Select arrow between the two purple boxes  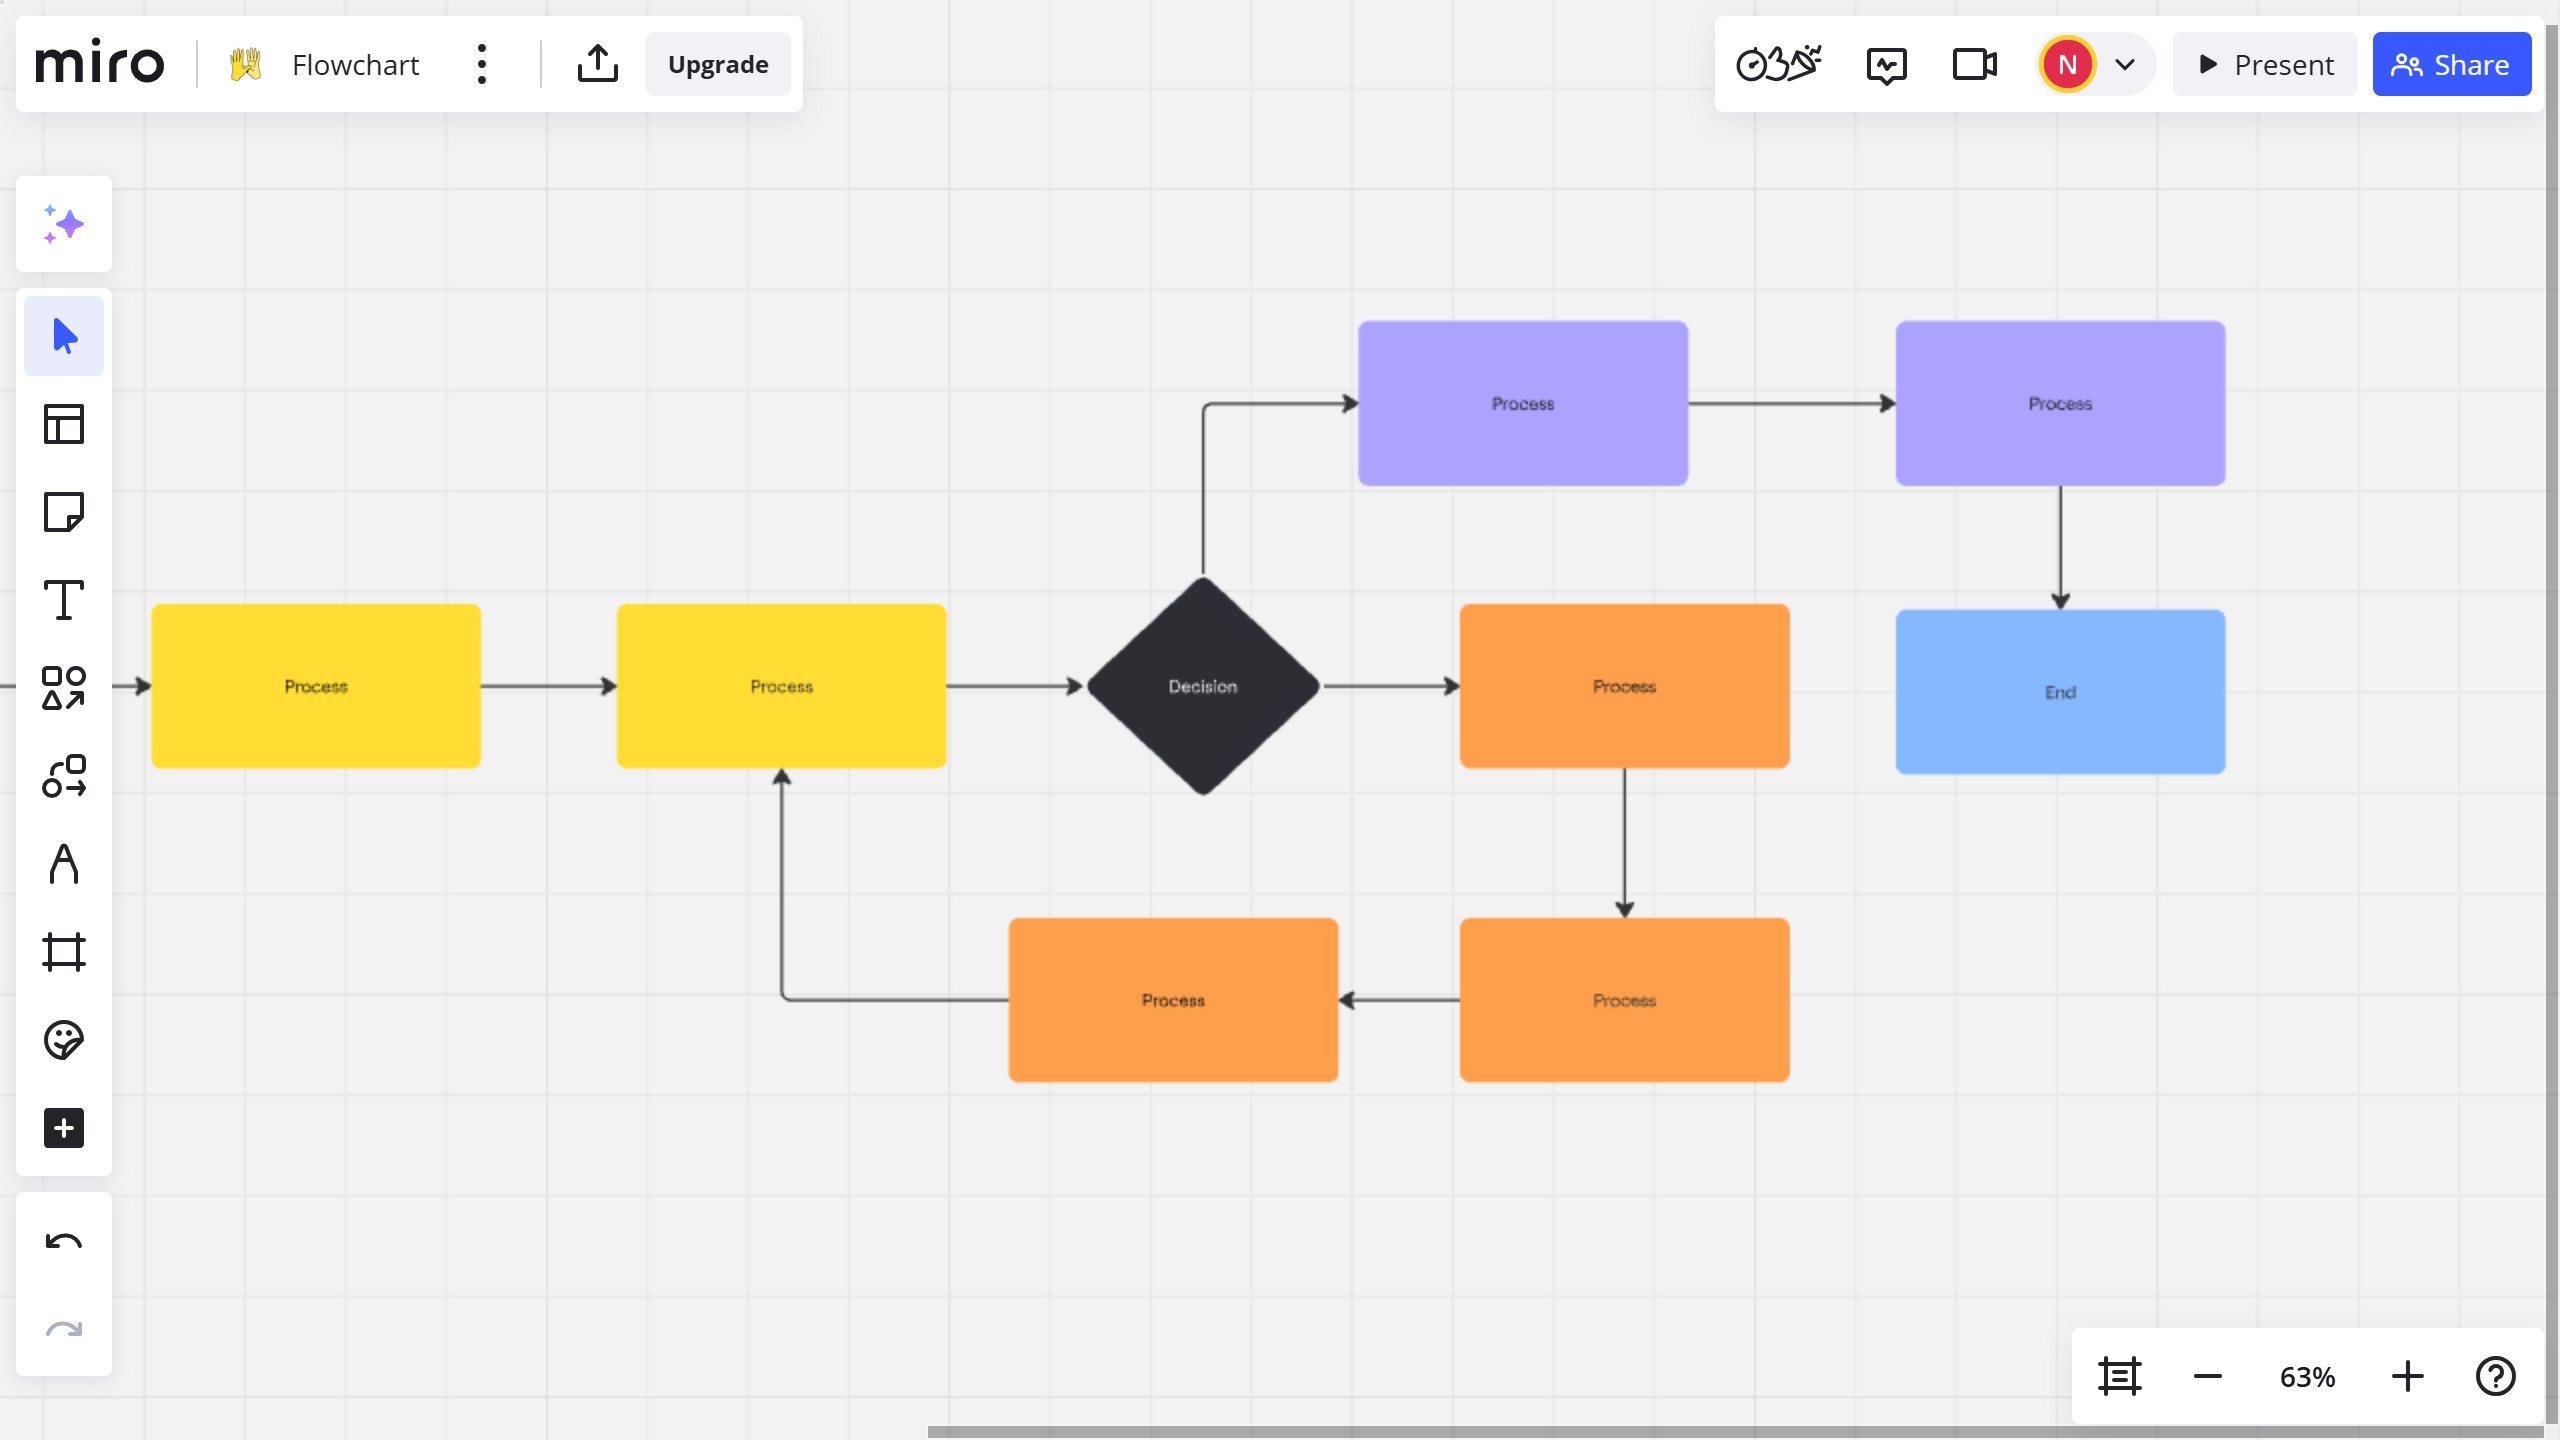tap(1792, 403)
